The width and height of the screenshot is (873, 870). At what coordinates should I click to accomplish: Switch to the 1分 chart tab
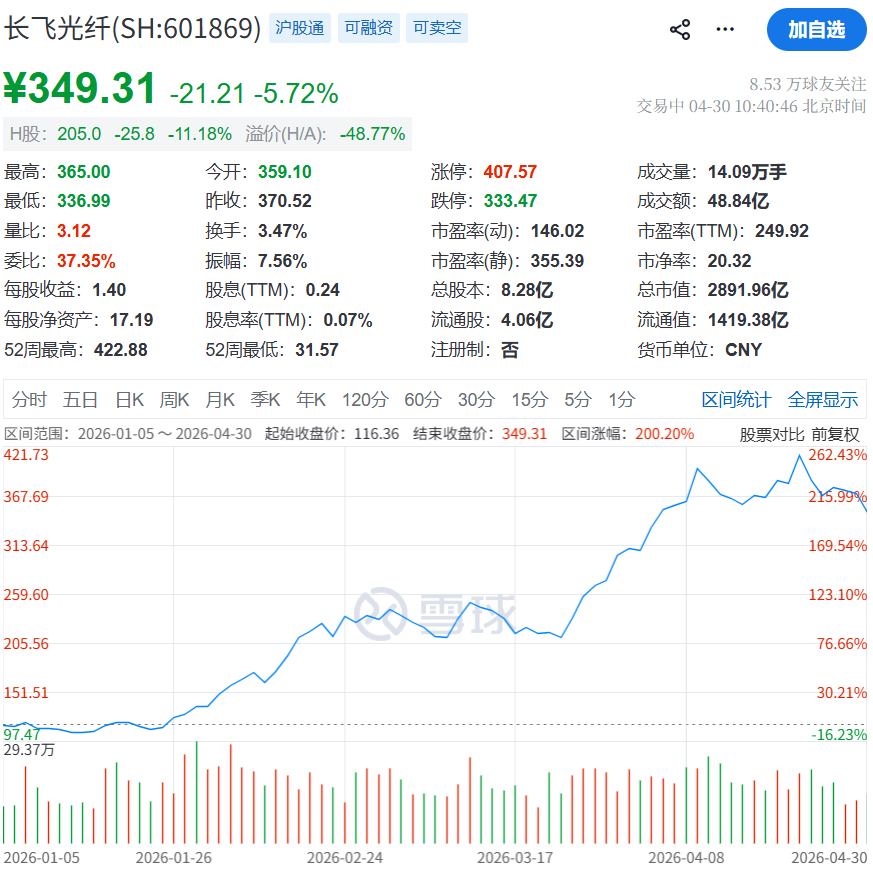tap(621, 400)
